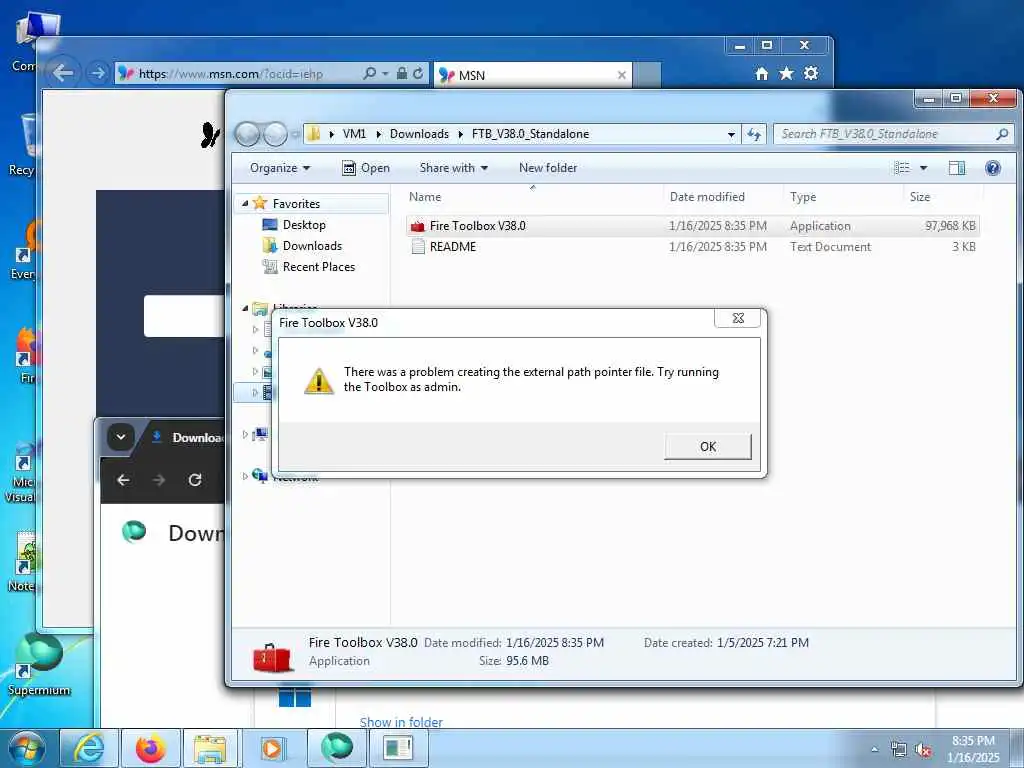Click the change view icon in Explorer
The image size is (1024, 768).
pyautogui.click(x=902, y=168)
